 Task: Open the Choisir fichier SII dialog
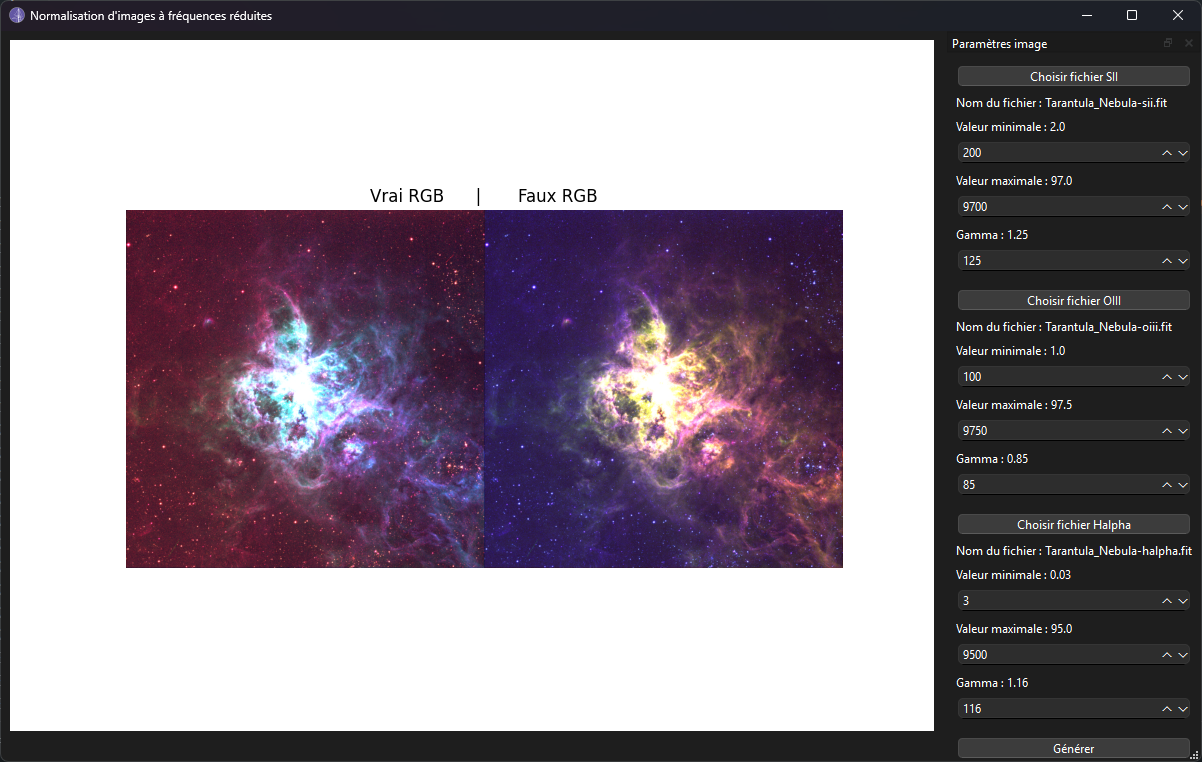click(1073, 76)
